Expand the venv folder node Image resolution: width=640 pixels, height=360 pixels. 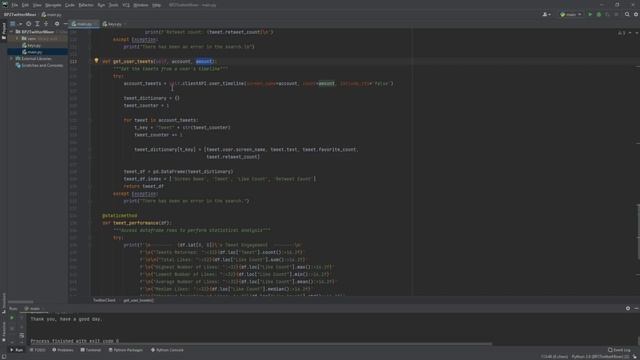[18, 39]
